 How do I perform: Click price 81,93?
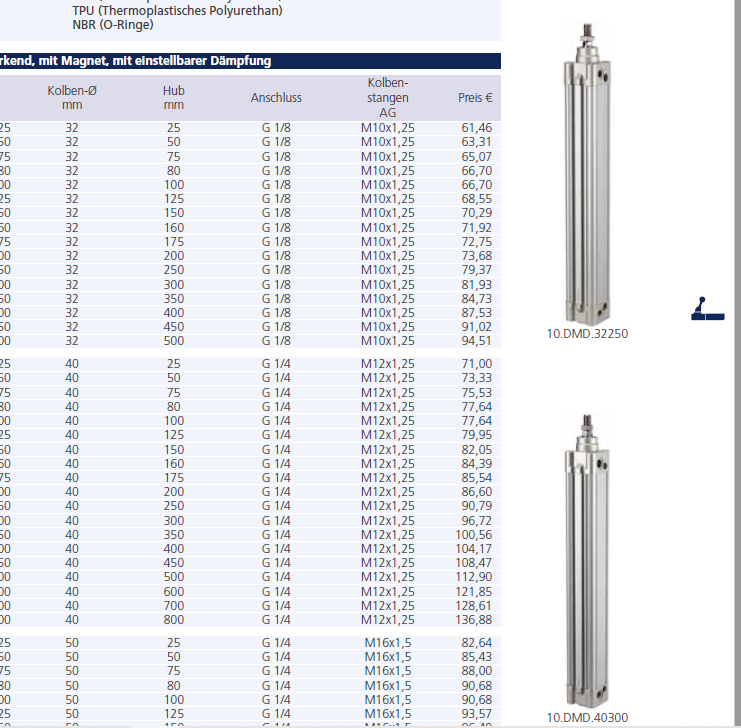coord(476,285)
